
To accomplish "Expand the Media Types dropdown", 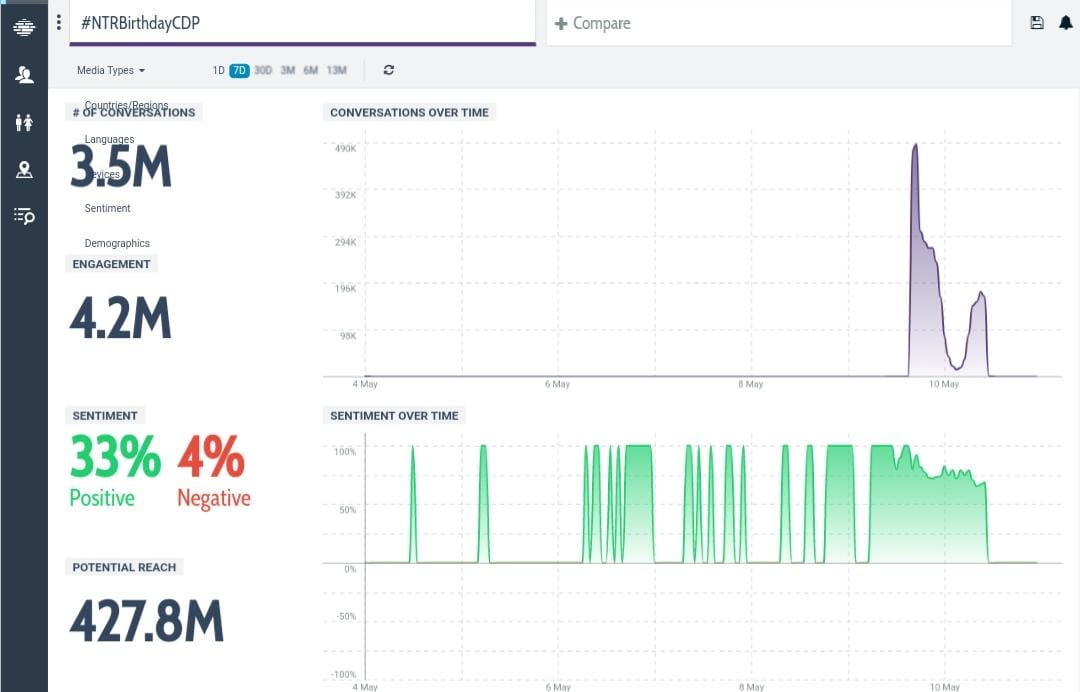I will 111,70.
